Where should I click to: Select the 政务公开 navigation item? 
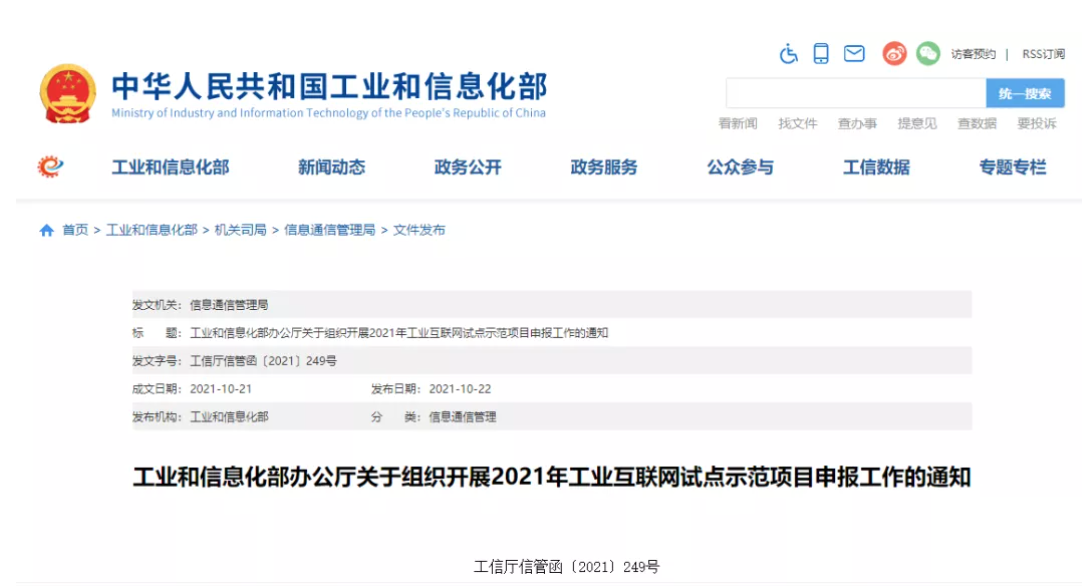[x=467, y=167]
